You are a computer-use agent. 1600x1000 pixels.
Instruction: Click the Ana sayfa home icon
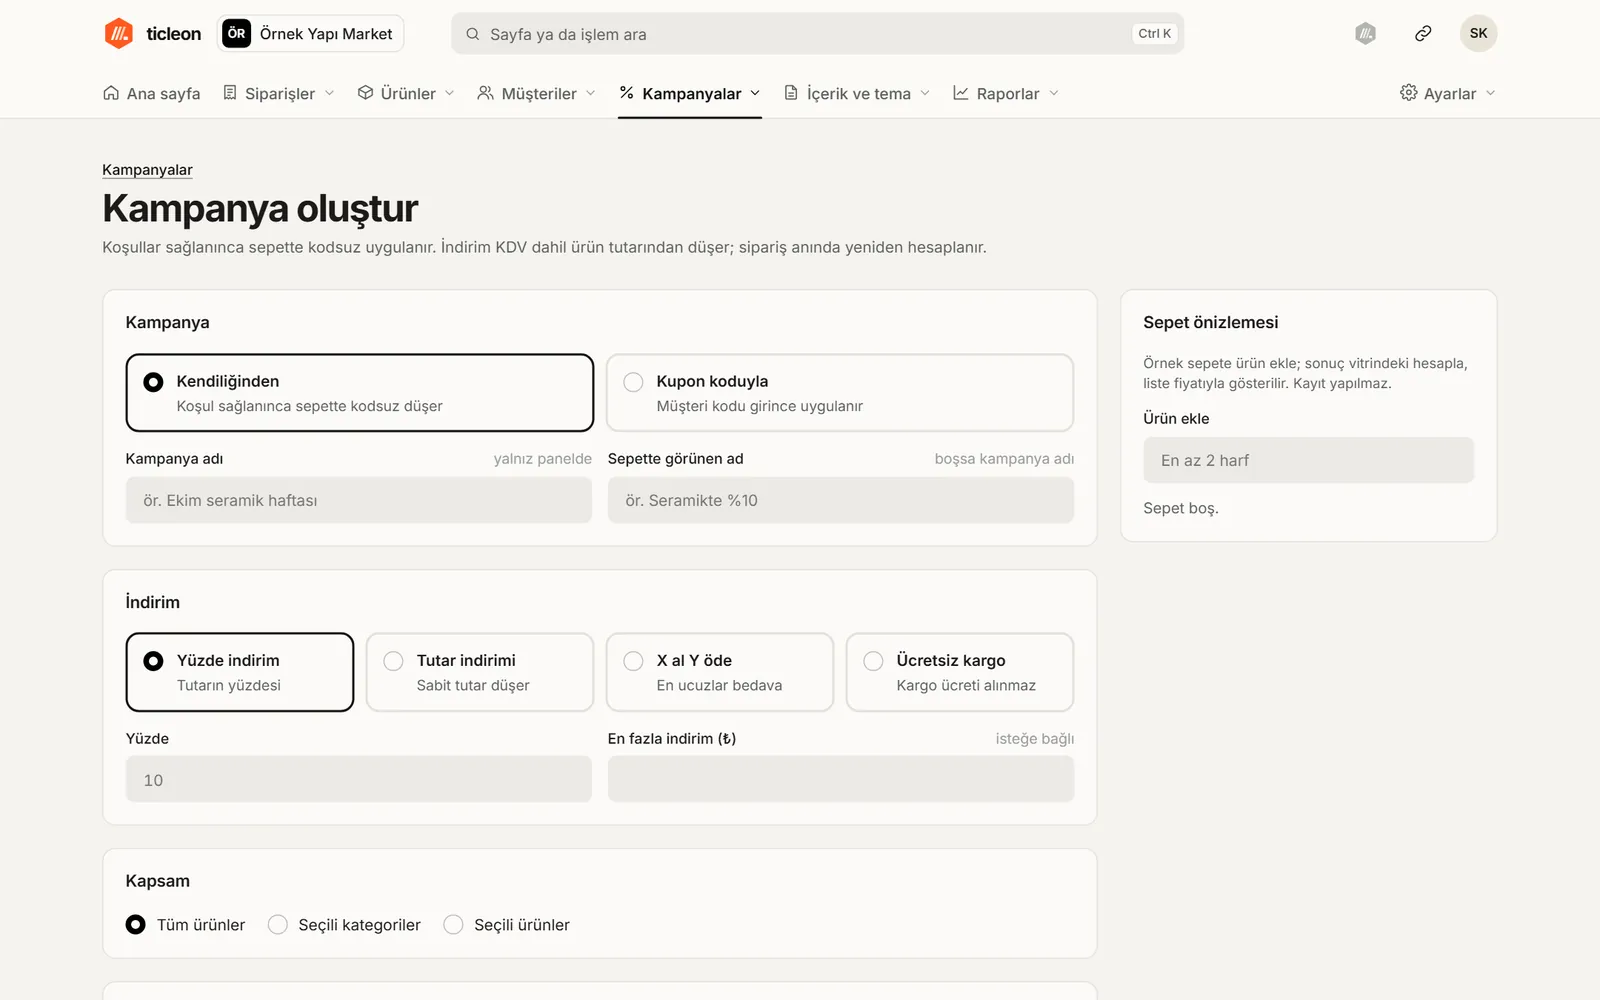(x=111, y=93)
